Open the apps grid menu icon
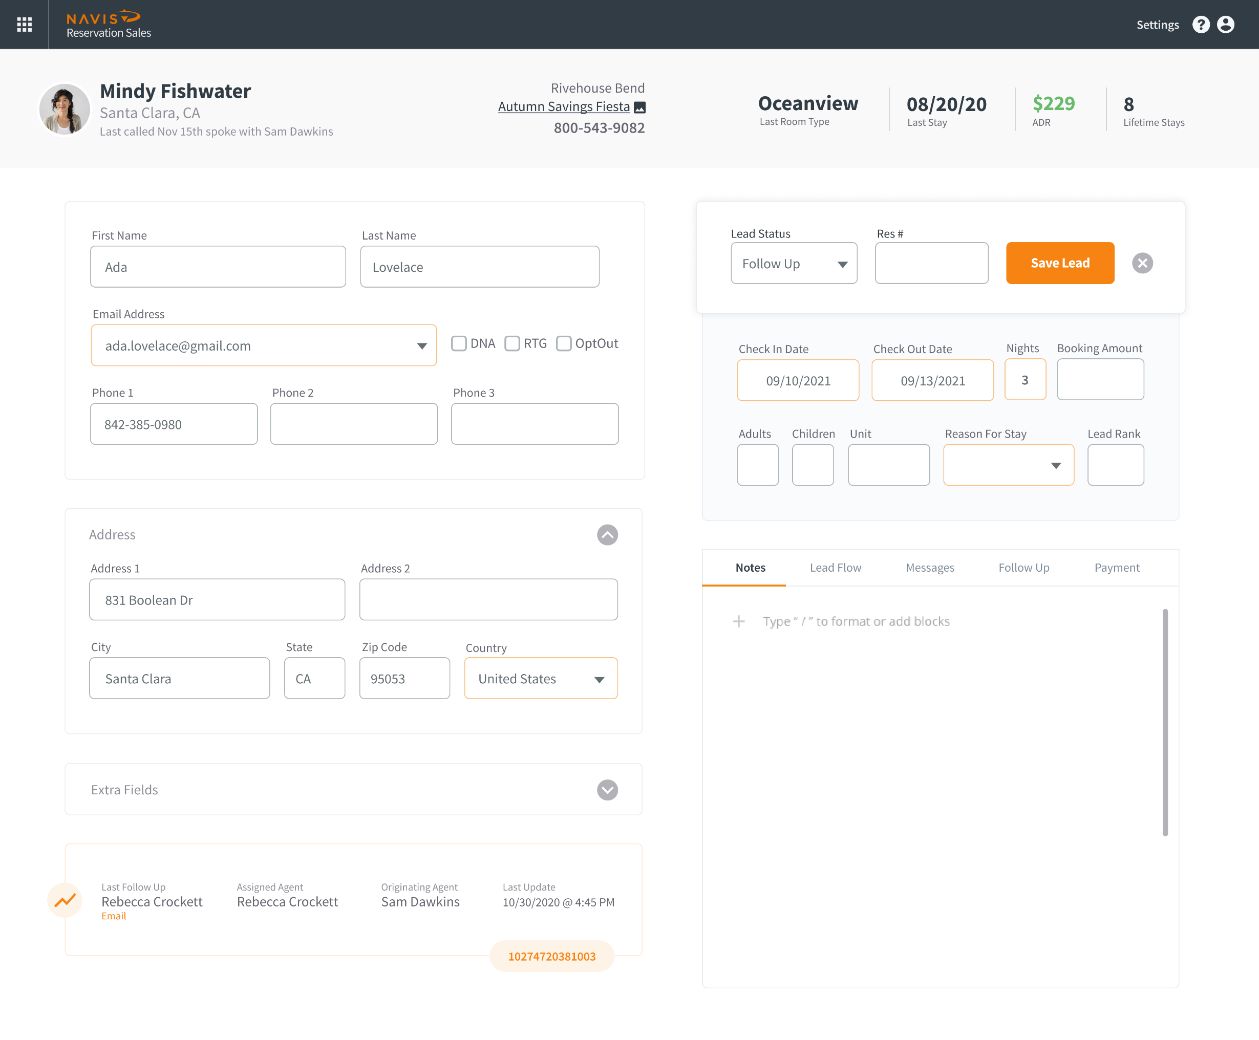The height and width of the screenshot is (1040, 1259). (x=24, y=24)
